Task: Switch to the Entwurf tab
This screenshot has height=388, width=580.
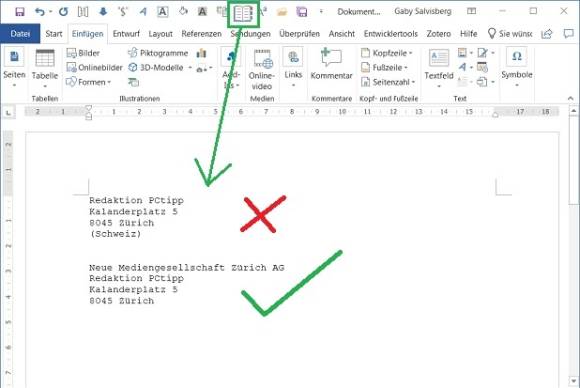Action: [x=126, y=34]
